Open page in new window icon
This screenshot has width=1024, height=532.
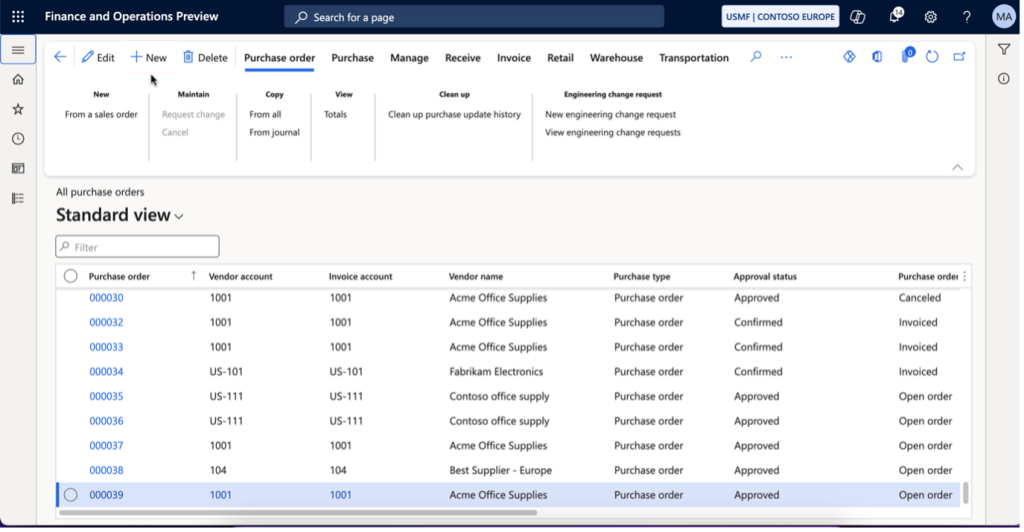point(959,57)
